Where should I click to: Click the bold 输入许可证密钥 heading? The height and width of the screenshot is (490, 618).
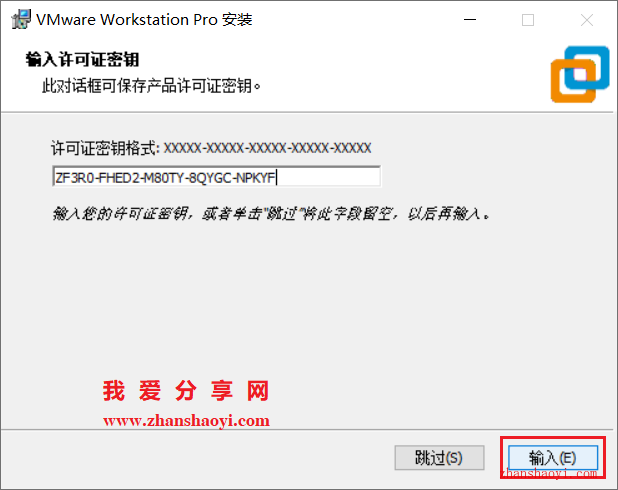82,60
